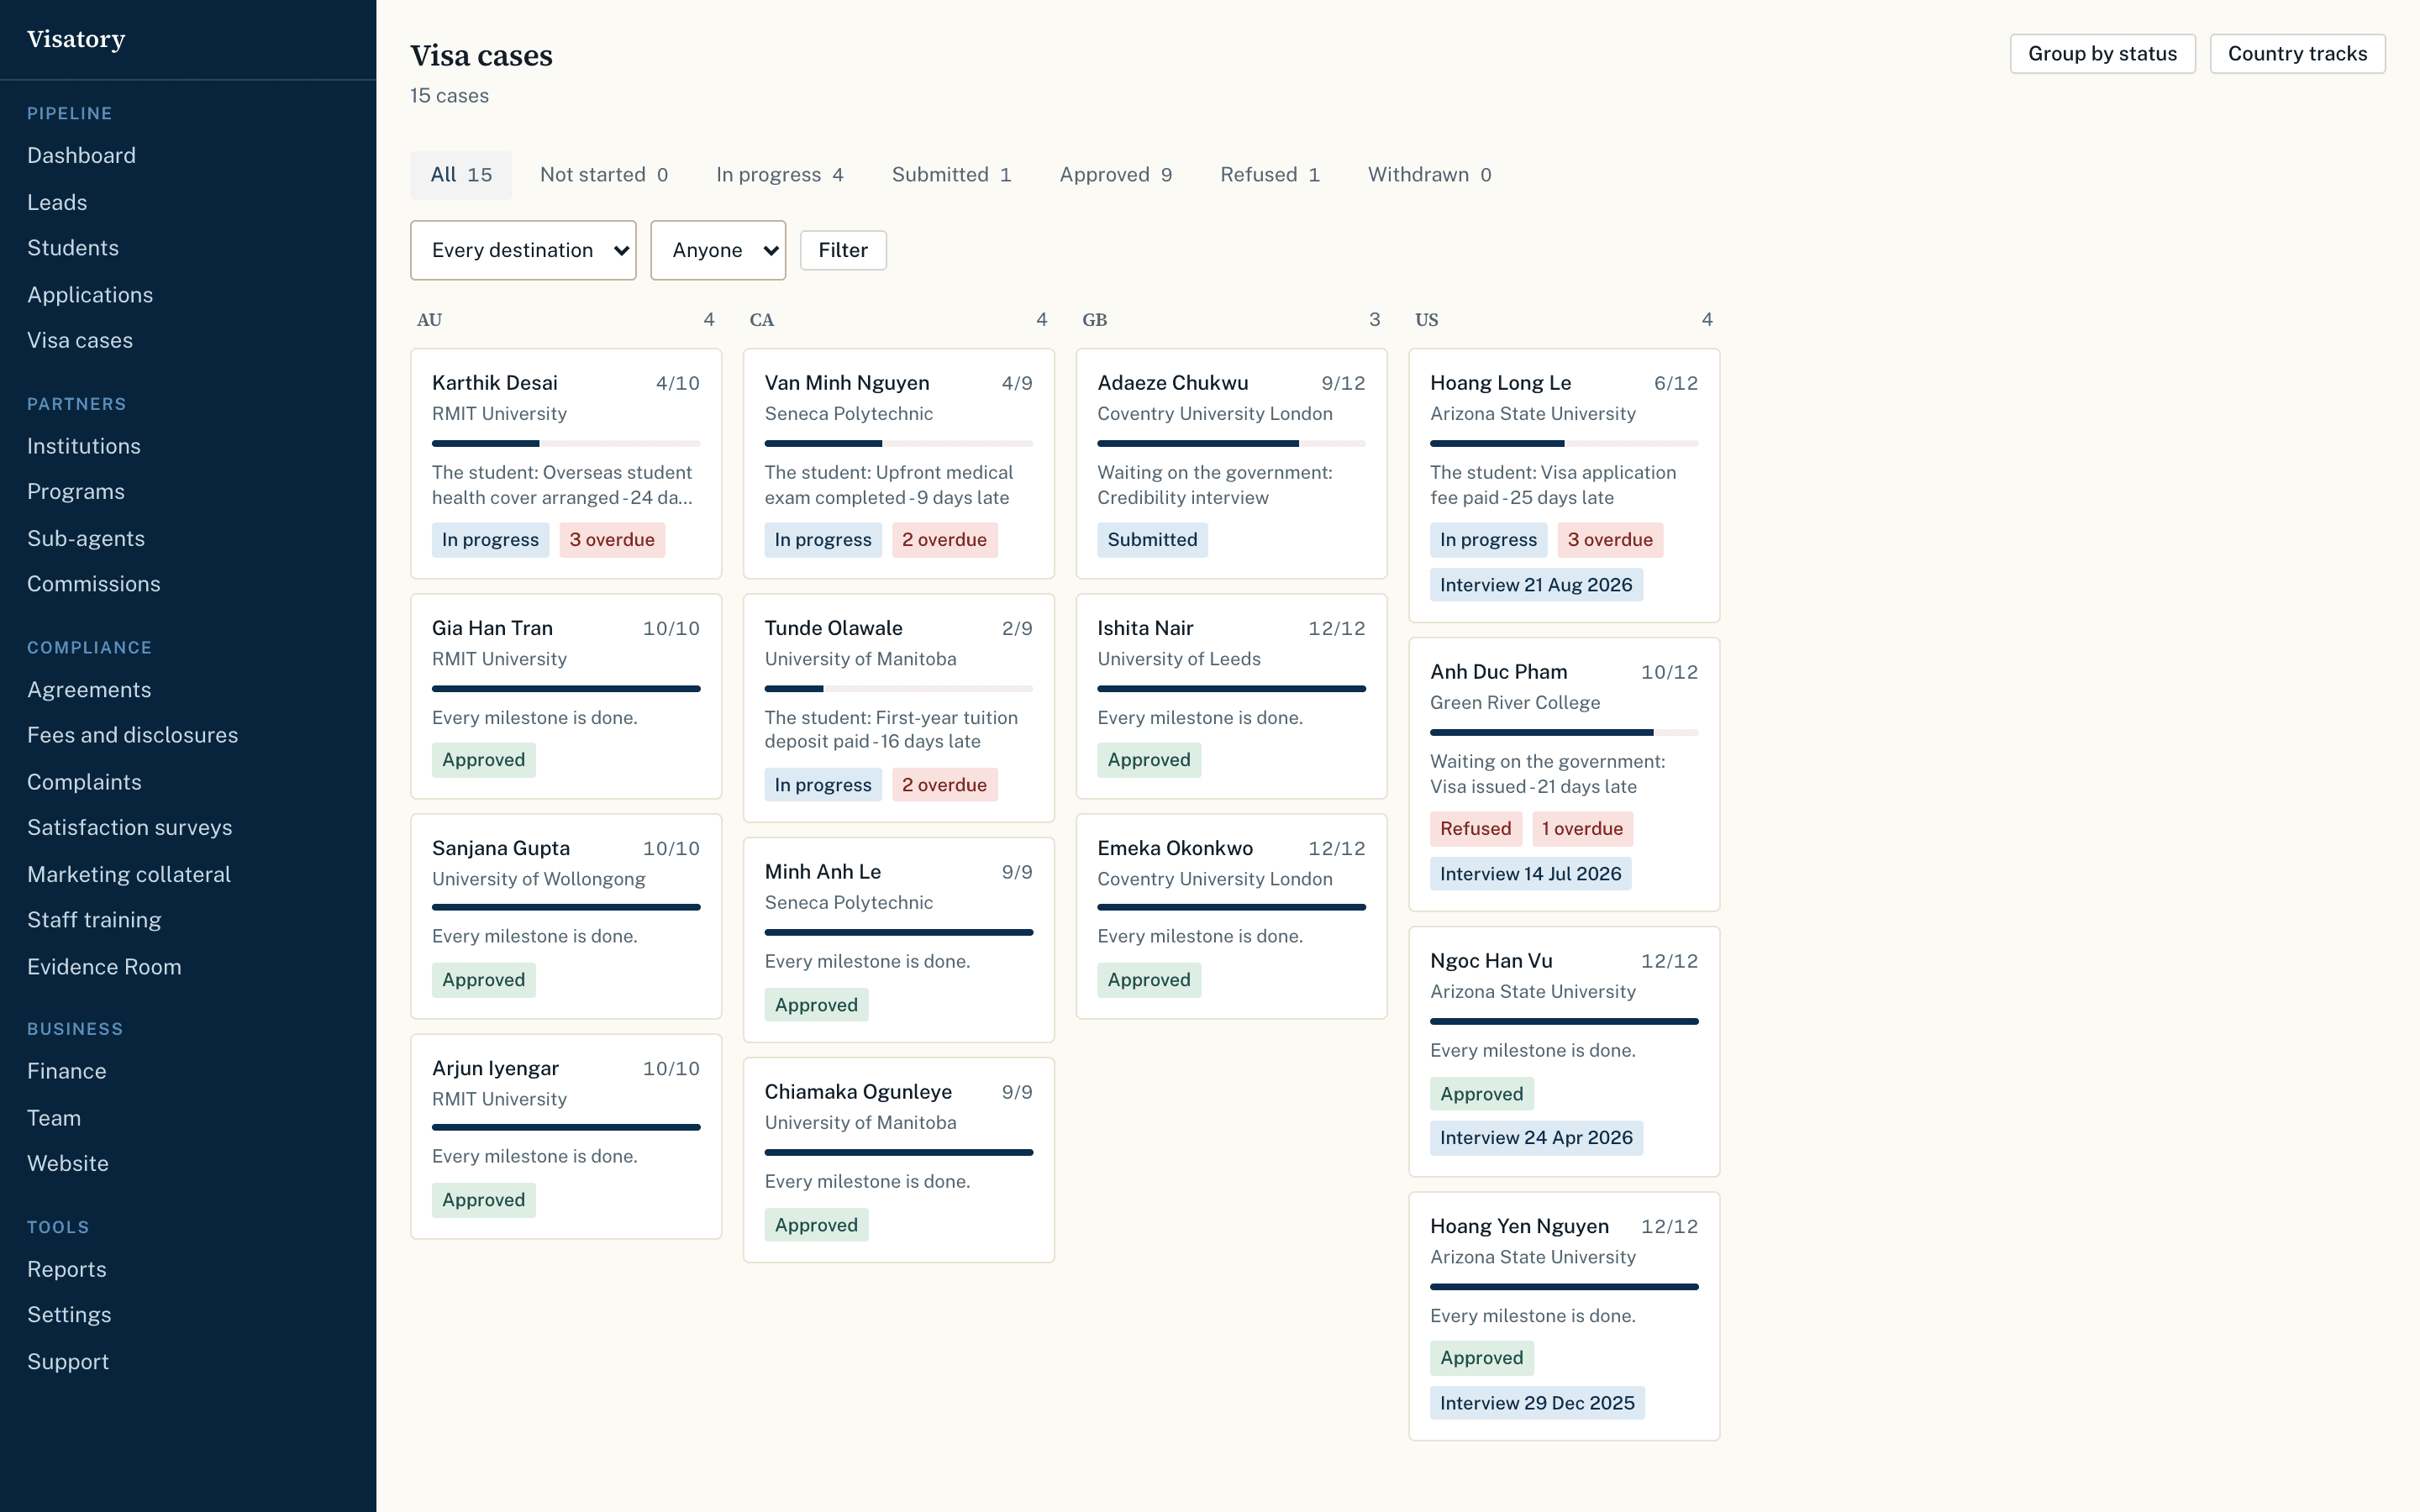Image resolution: width=2420 pixels, height=1512 pixels.
Task: Open Evidence Room
Action: 104,967
